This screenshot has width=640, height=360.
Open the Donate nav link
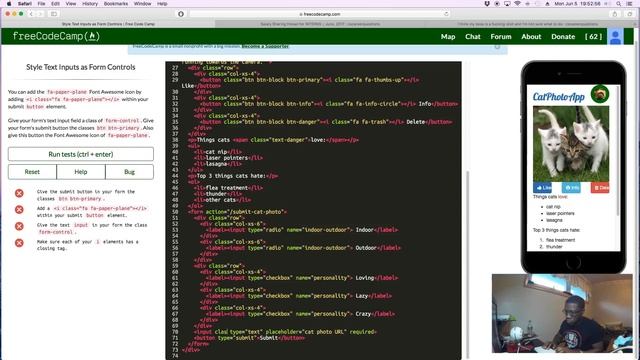[563, 36]
